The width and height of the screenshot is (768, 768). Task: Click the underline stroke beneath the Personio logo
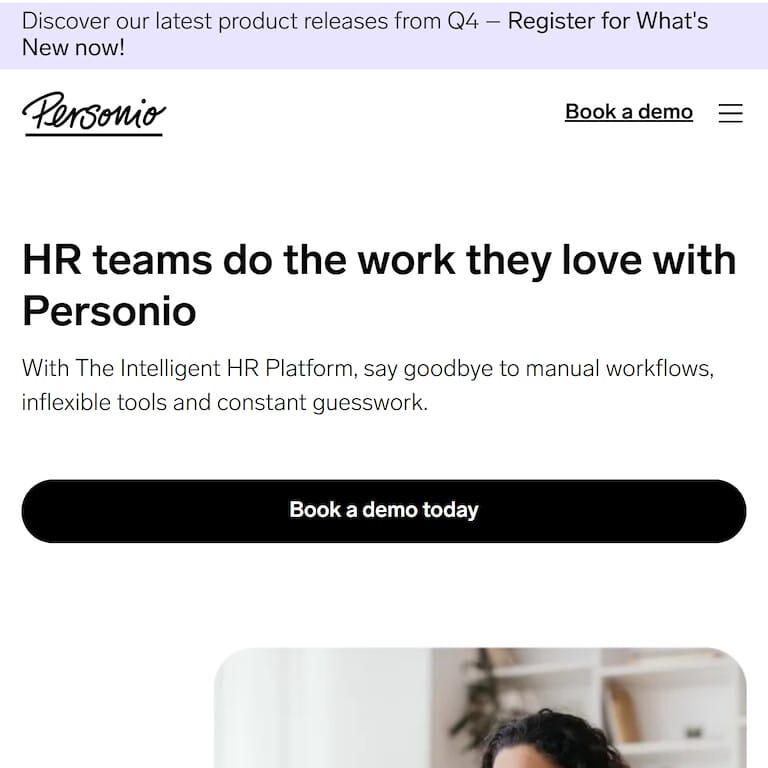[x=94, y=134]
